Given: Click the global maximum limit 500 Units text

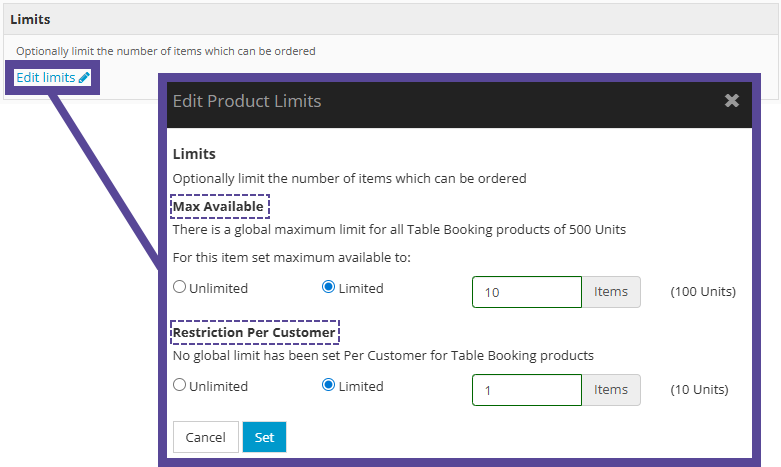Looking at the screenshot, I should [x=399, y=229].
